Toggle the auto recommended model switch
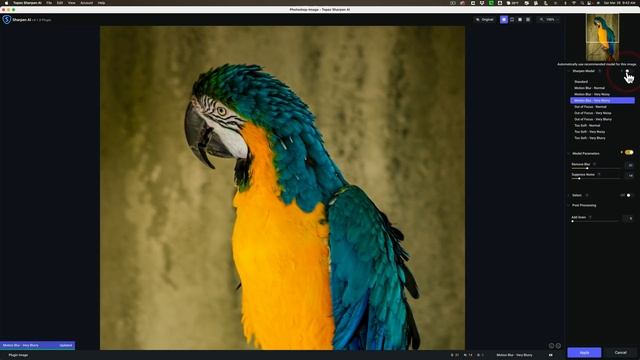 point(628,71)
